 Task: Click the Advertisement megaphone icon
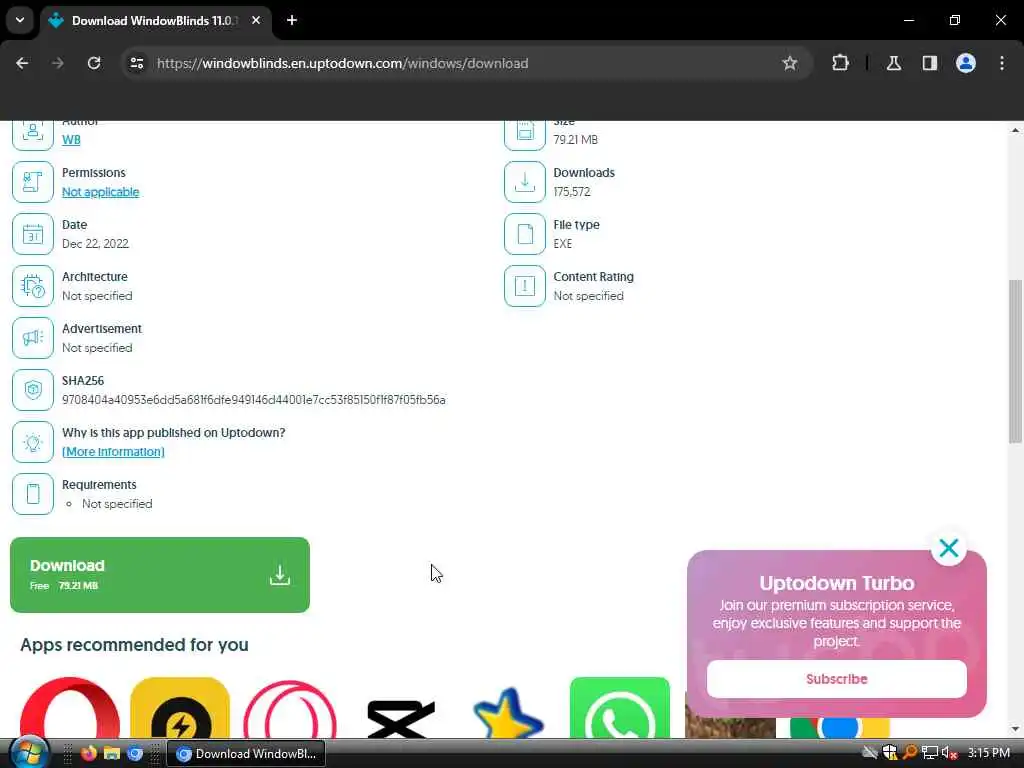(x=33, y=338)
